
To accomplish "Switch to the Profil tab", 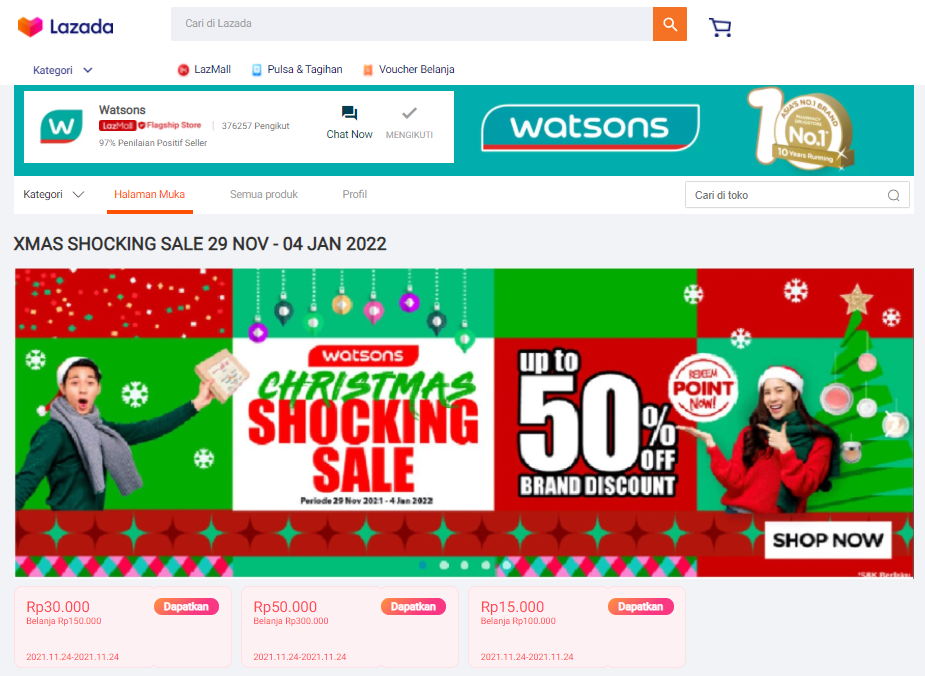I will tap(355, 194).
